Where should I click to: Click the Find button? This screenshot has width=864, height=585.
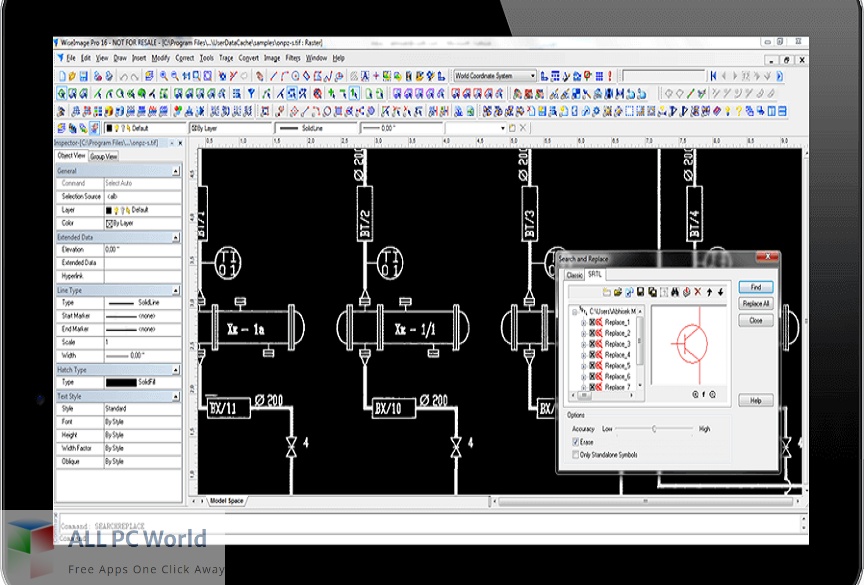pos(755,287)
